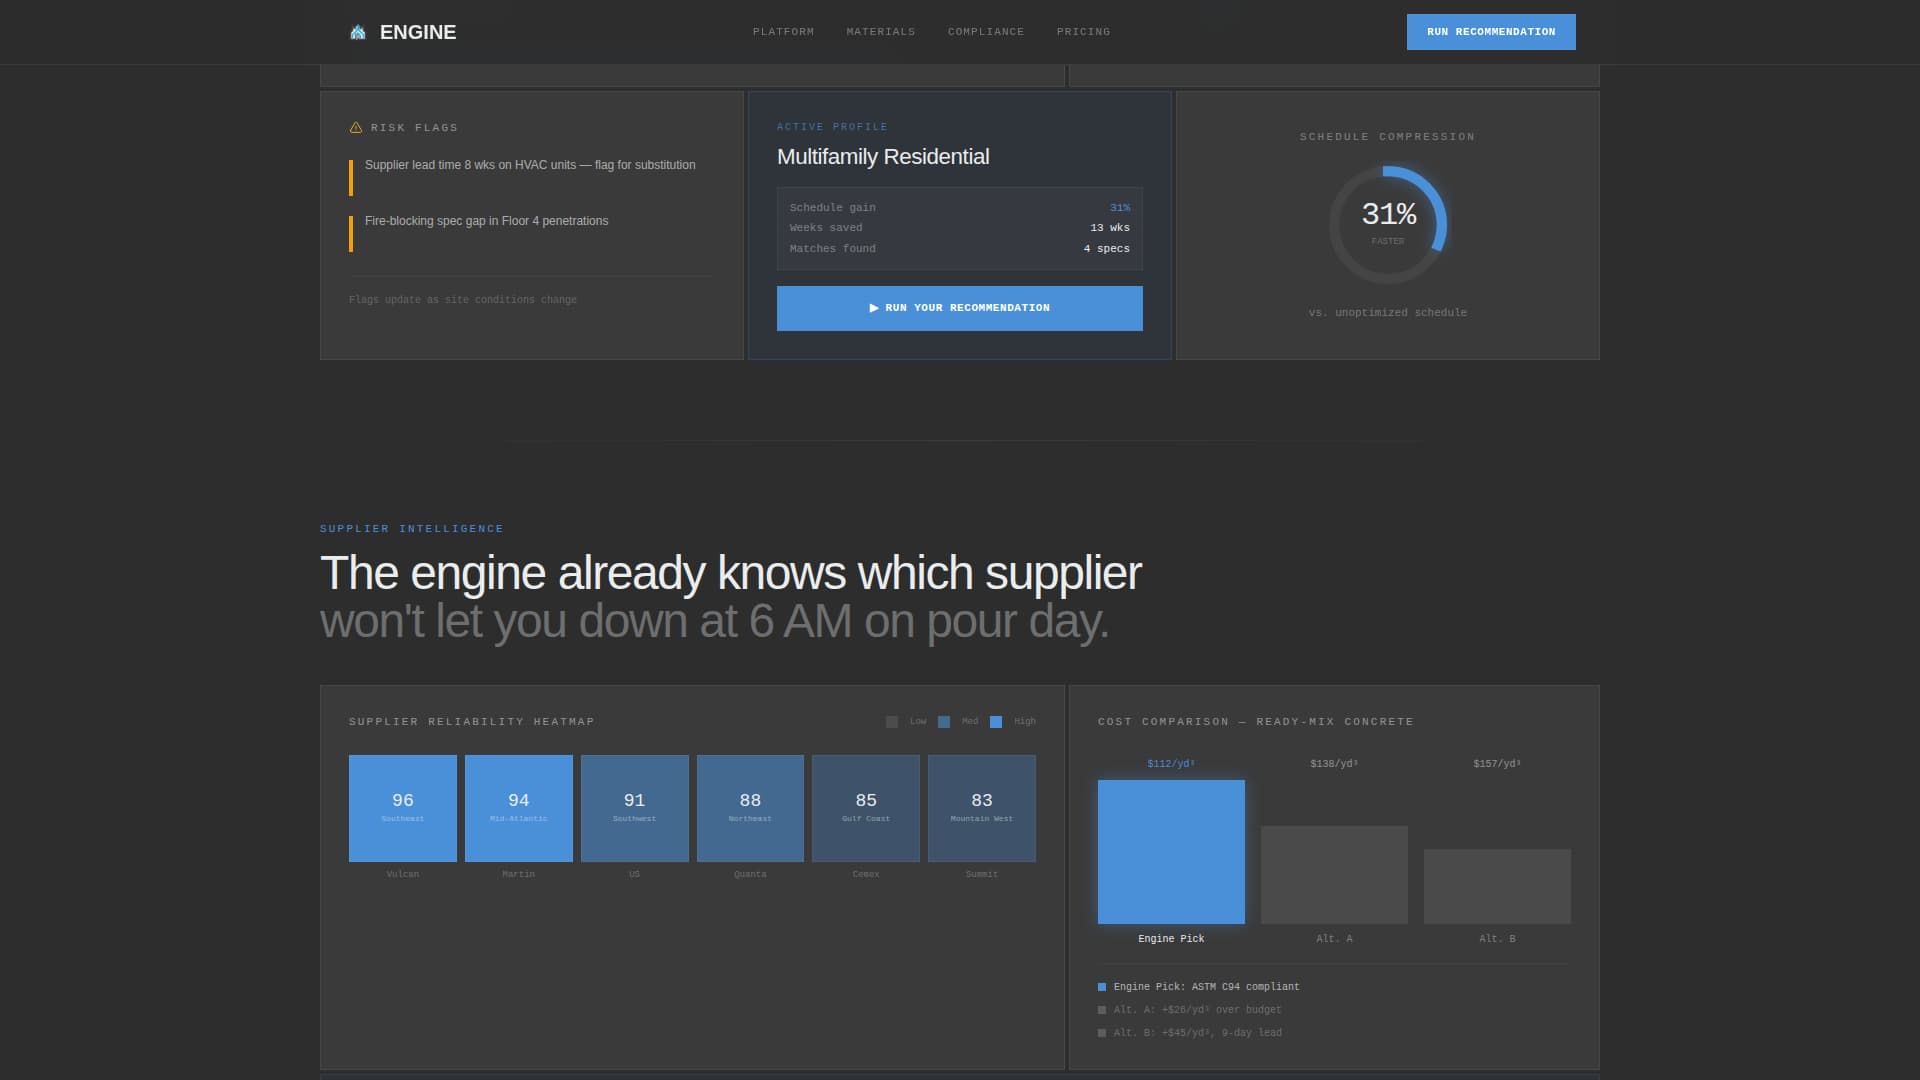
Task: Open the Platform nav item
Action: coord(783,32)
